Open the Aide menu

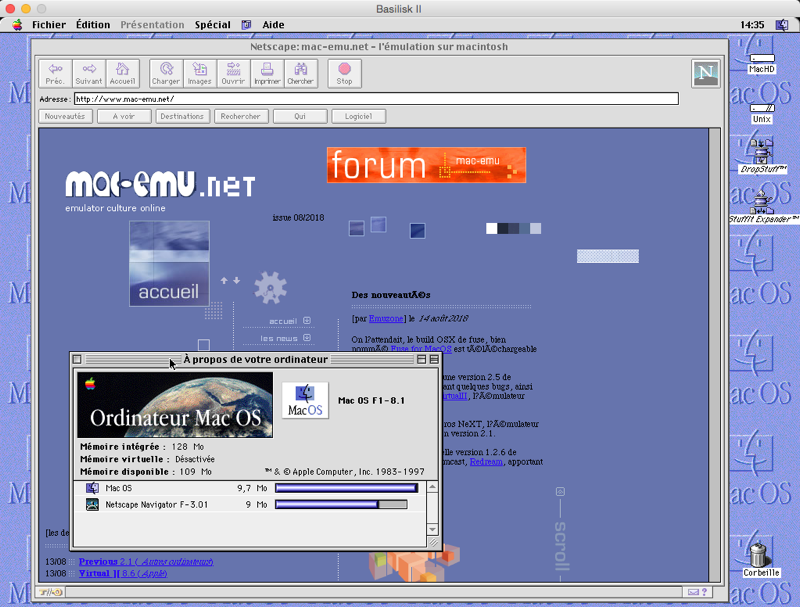[273, 24]
